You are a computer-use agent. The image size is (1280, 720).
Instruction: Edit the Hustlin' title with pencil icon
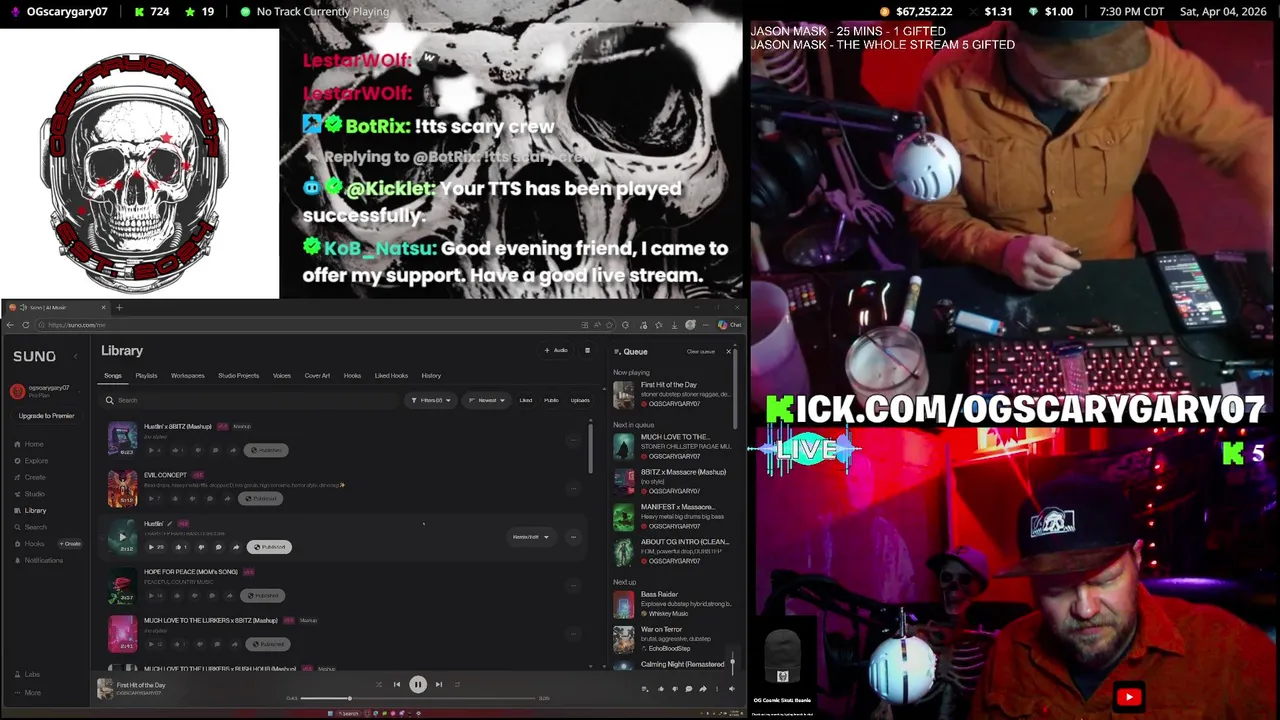pos(169,523)
